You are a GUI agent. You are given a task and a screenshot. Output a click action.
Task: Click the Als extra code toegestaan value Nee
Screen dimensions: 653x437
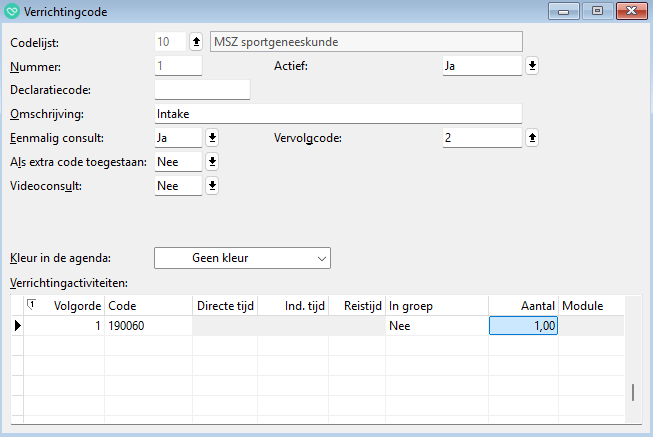point(178,162)
